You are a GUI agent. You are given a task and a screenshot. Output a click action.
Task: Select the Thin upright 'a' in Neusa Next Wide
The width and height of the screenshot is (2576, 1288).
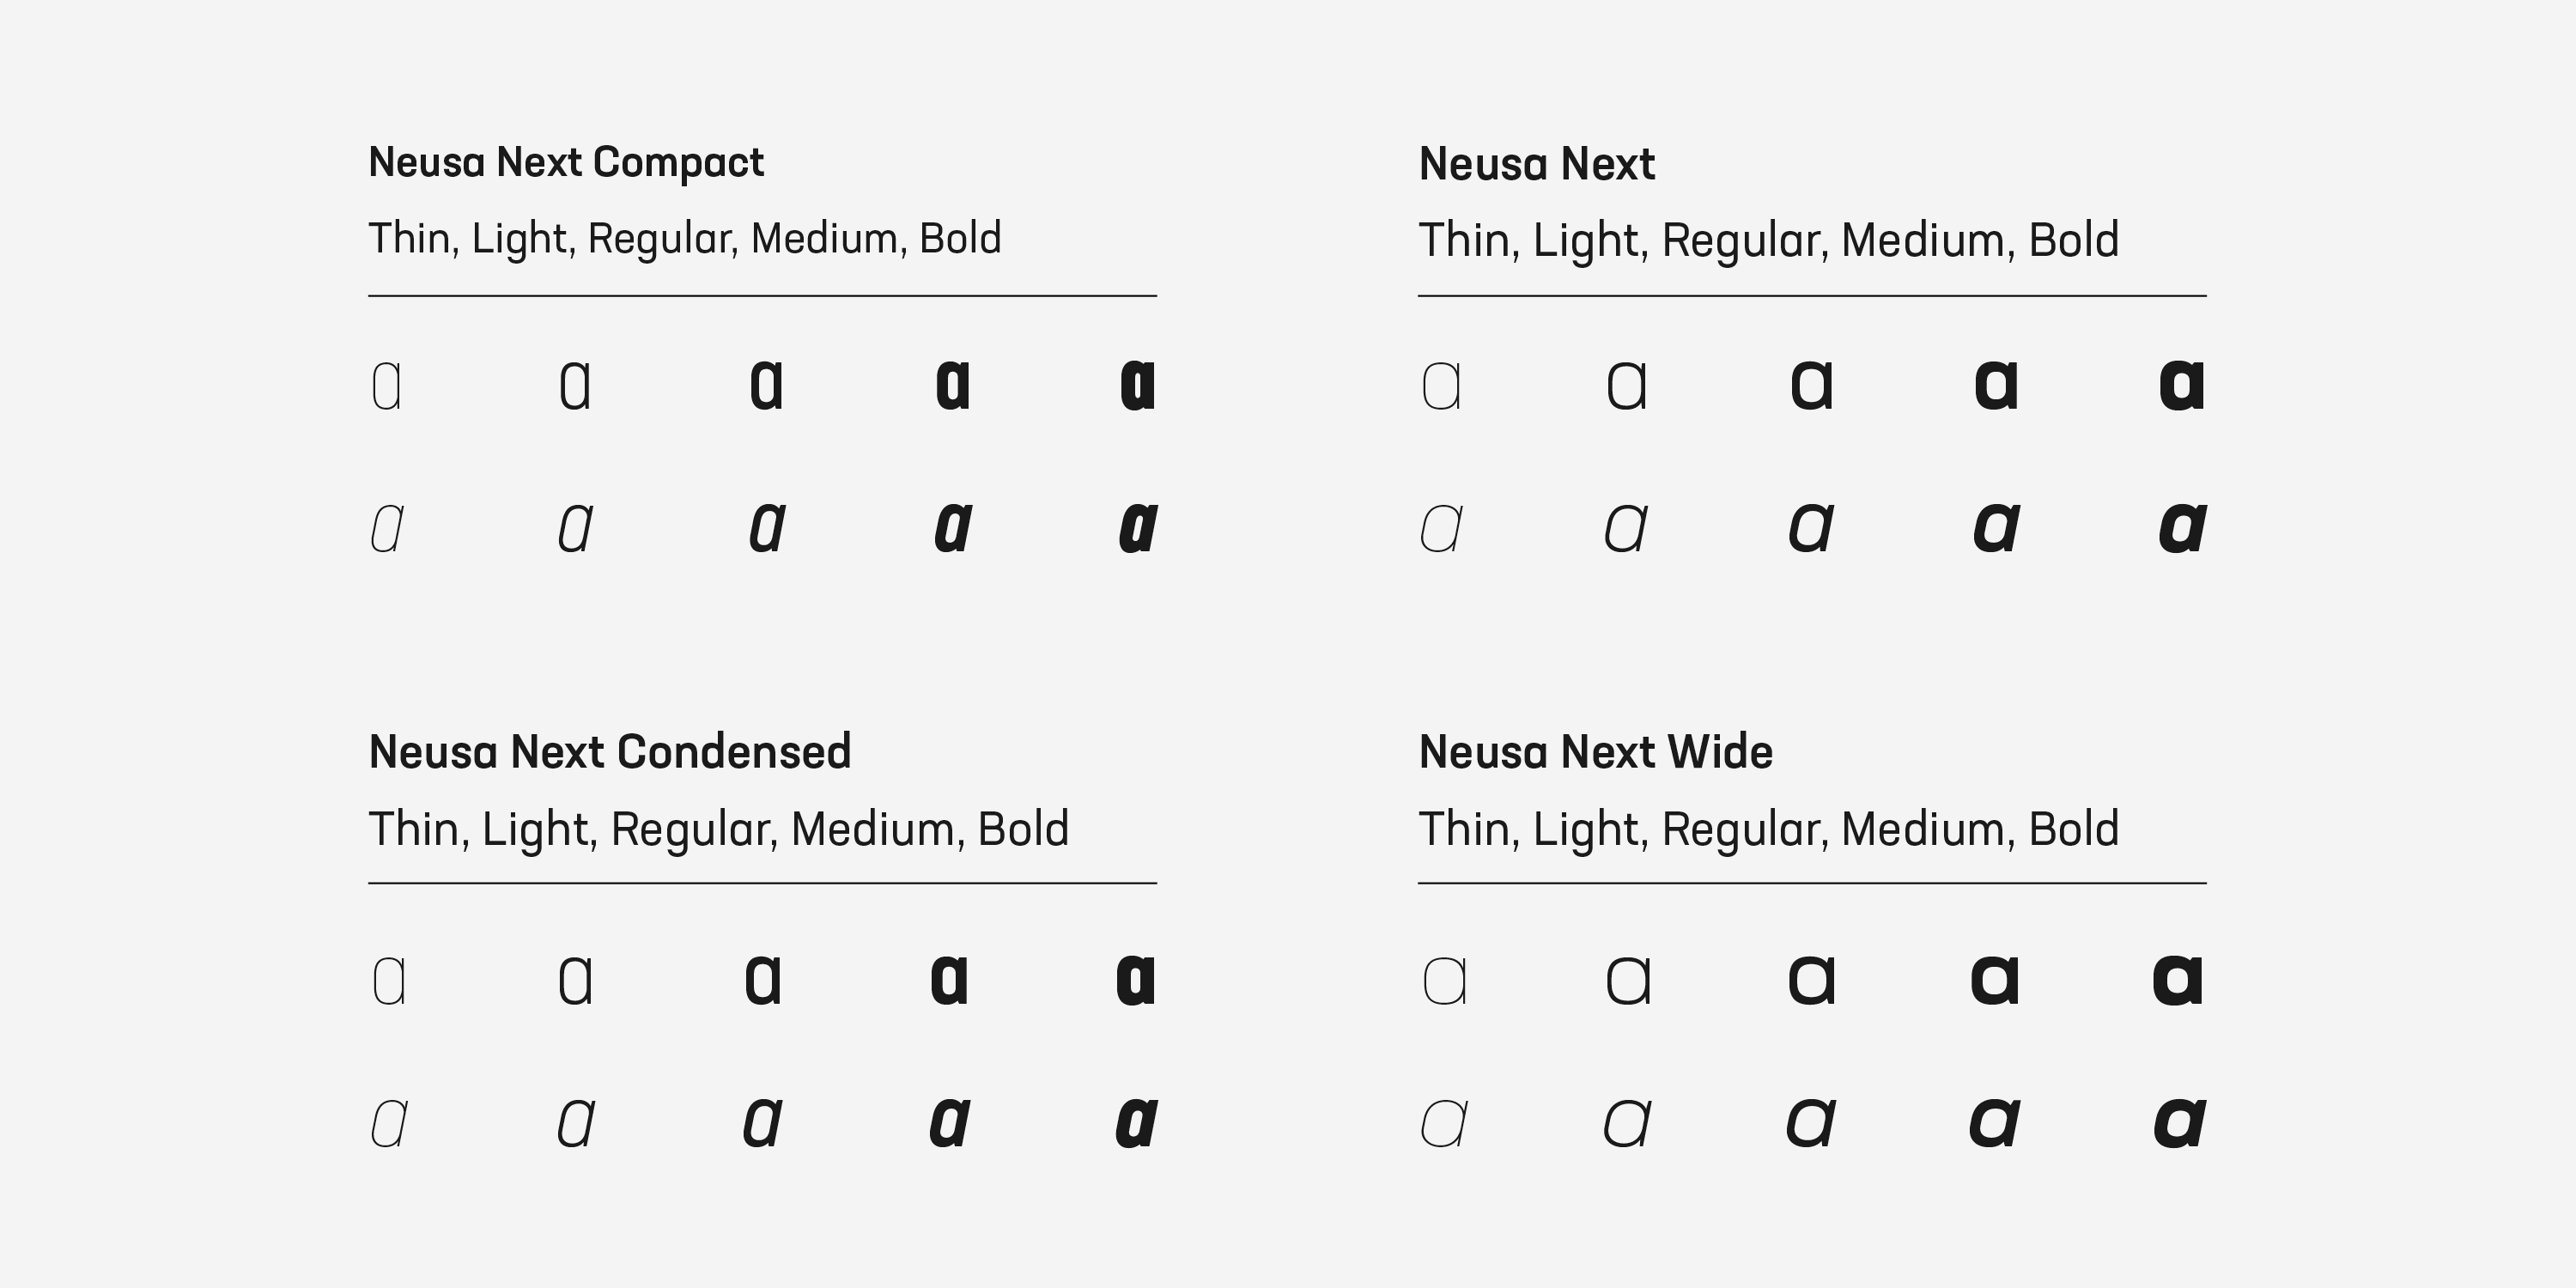click(x=1444, y=980)
